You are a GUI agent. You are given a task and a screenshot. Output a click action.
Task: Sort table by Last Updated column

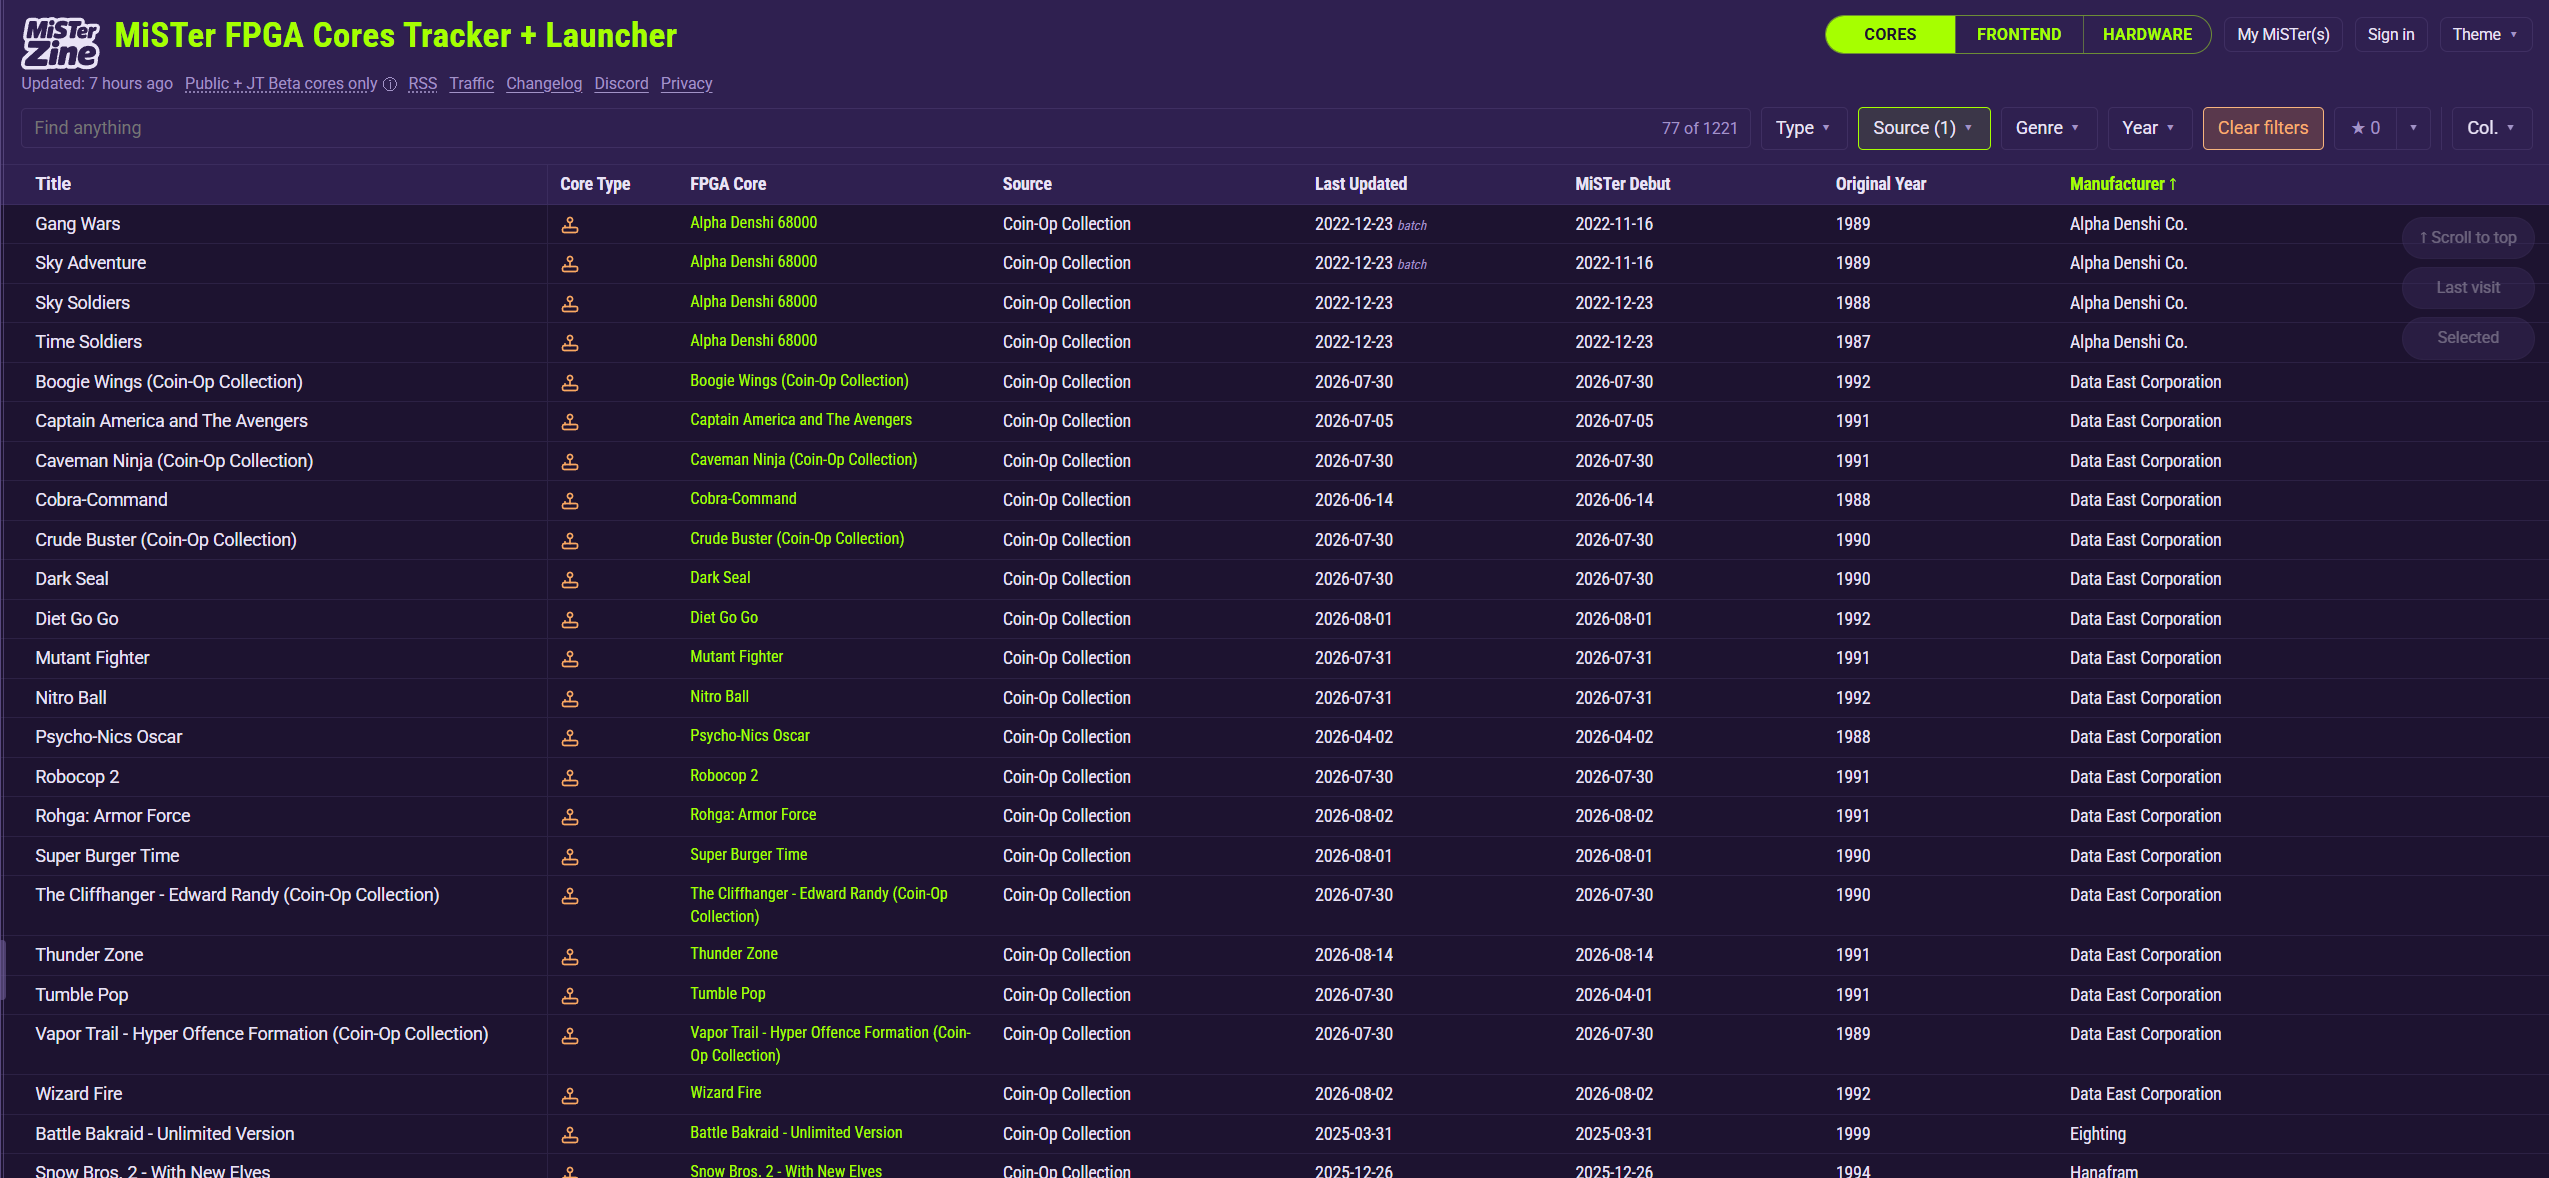1360,184
